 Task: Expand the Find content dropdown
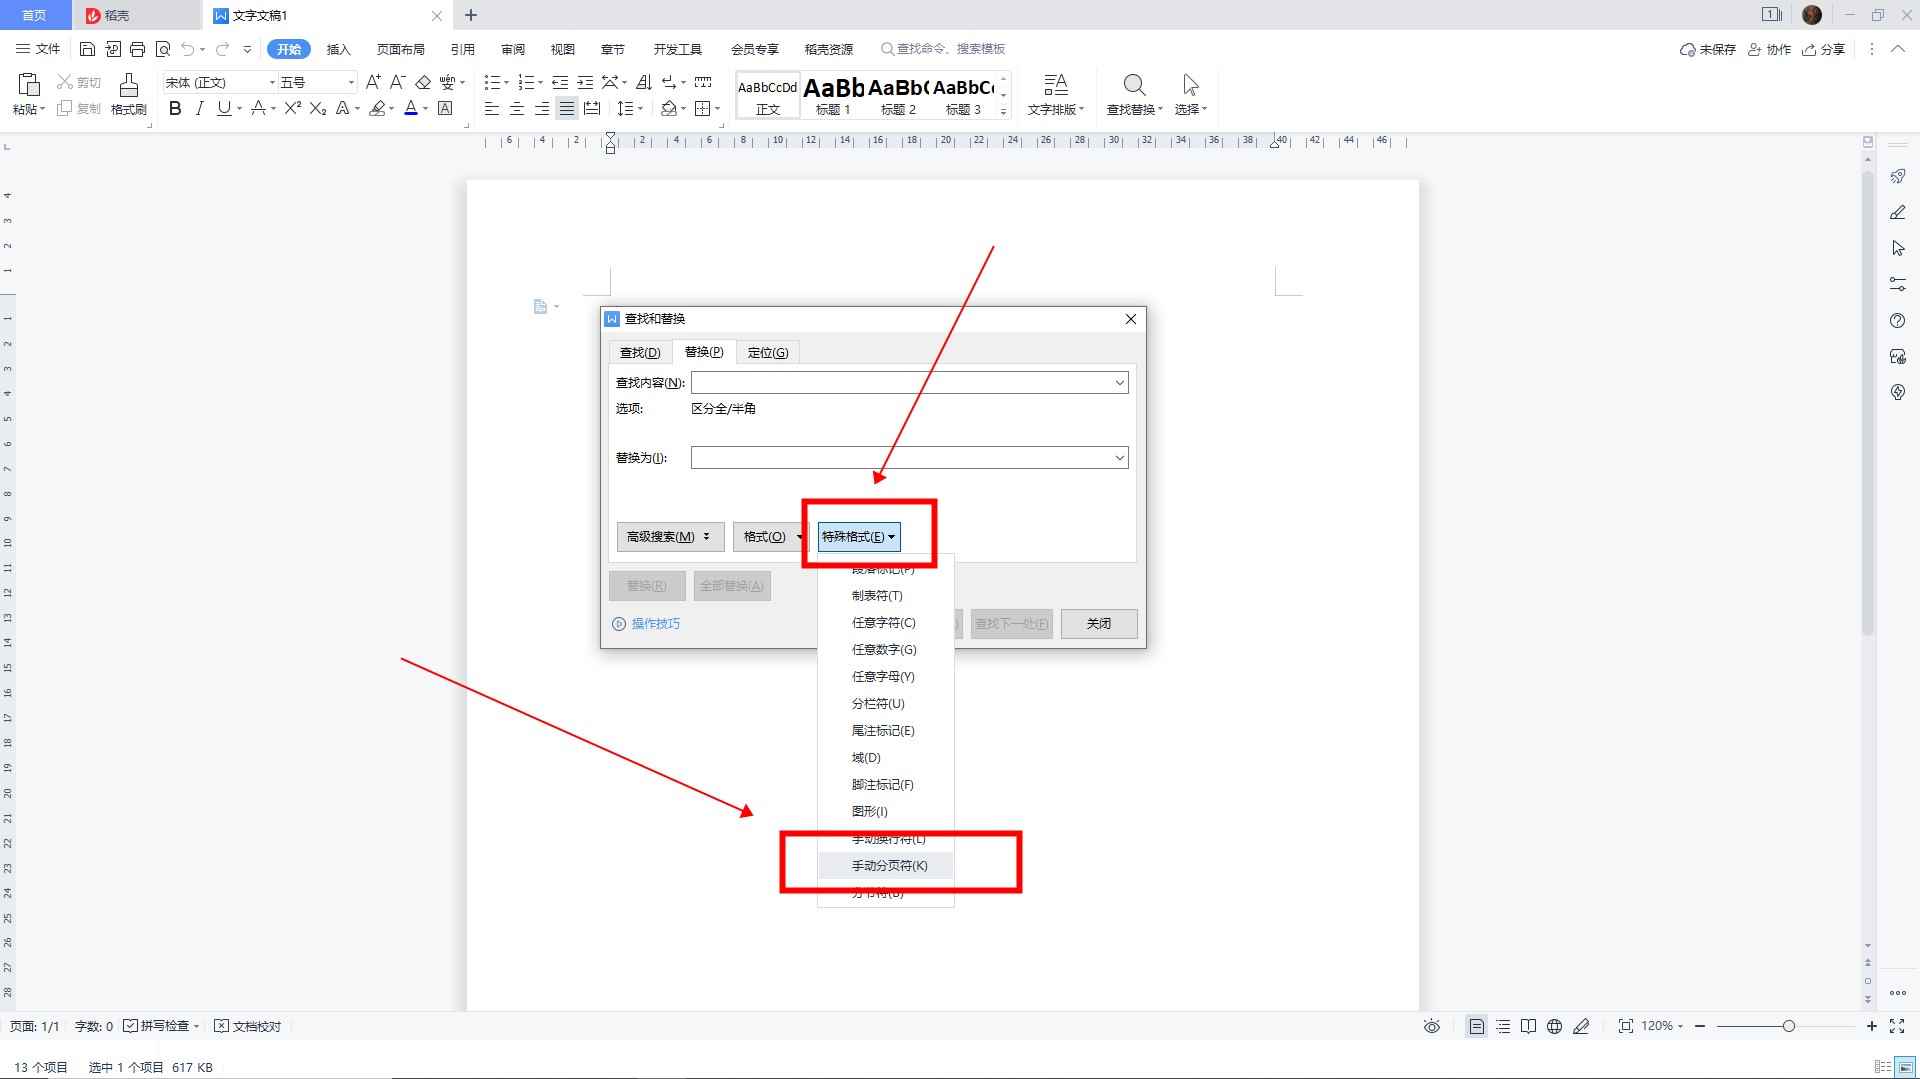(x=1119, y=383)
